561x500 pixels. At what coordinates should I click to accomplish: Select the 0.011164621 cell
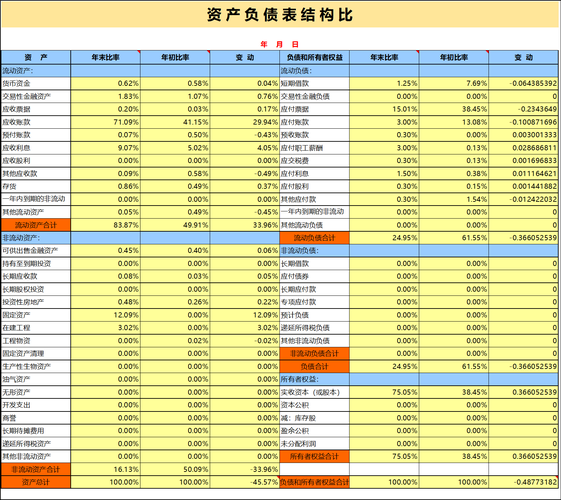523,173
